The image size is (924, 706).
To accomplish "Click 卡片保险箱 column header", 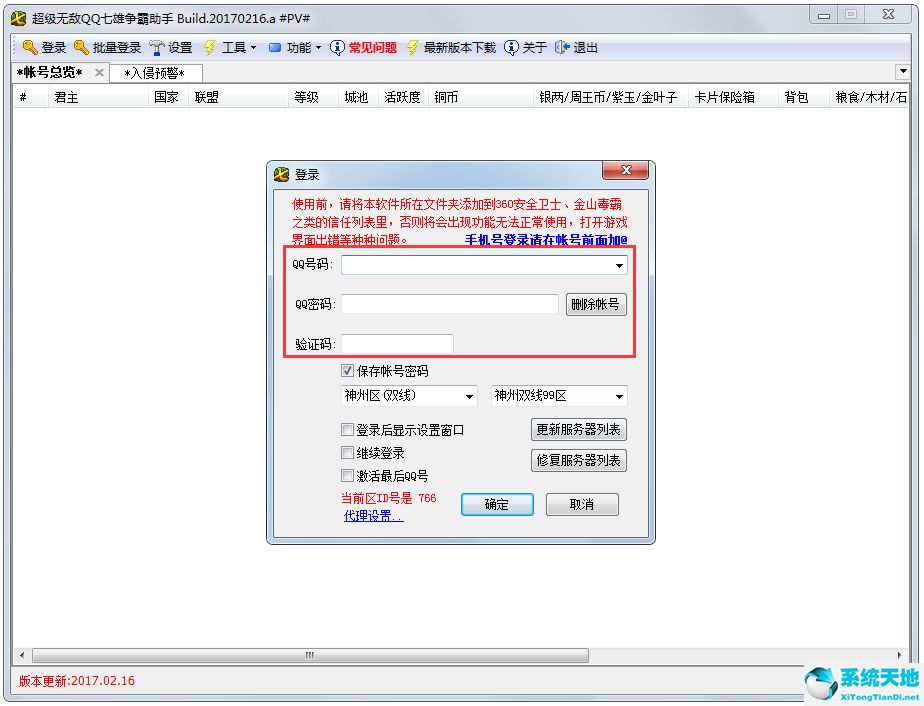I will click(733, 97).
